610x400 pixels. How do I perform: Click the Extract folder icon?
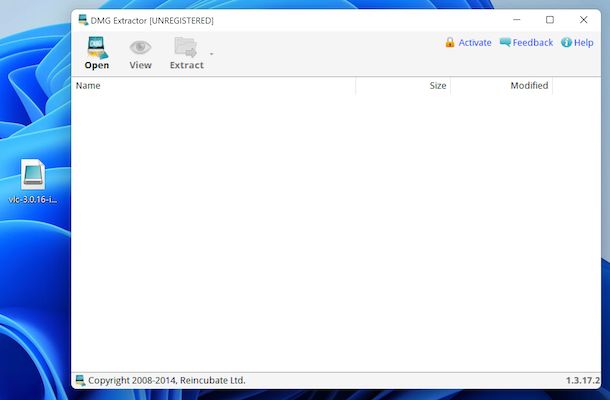(186, 47)
